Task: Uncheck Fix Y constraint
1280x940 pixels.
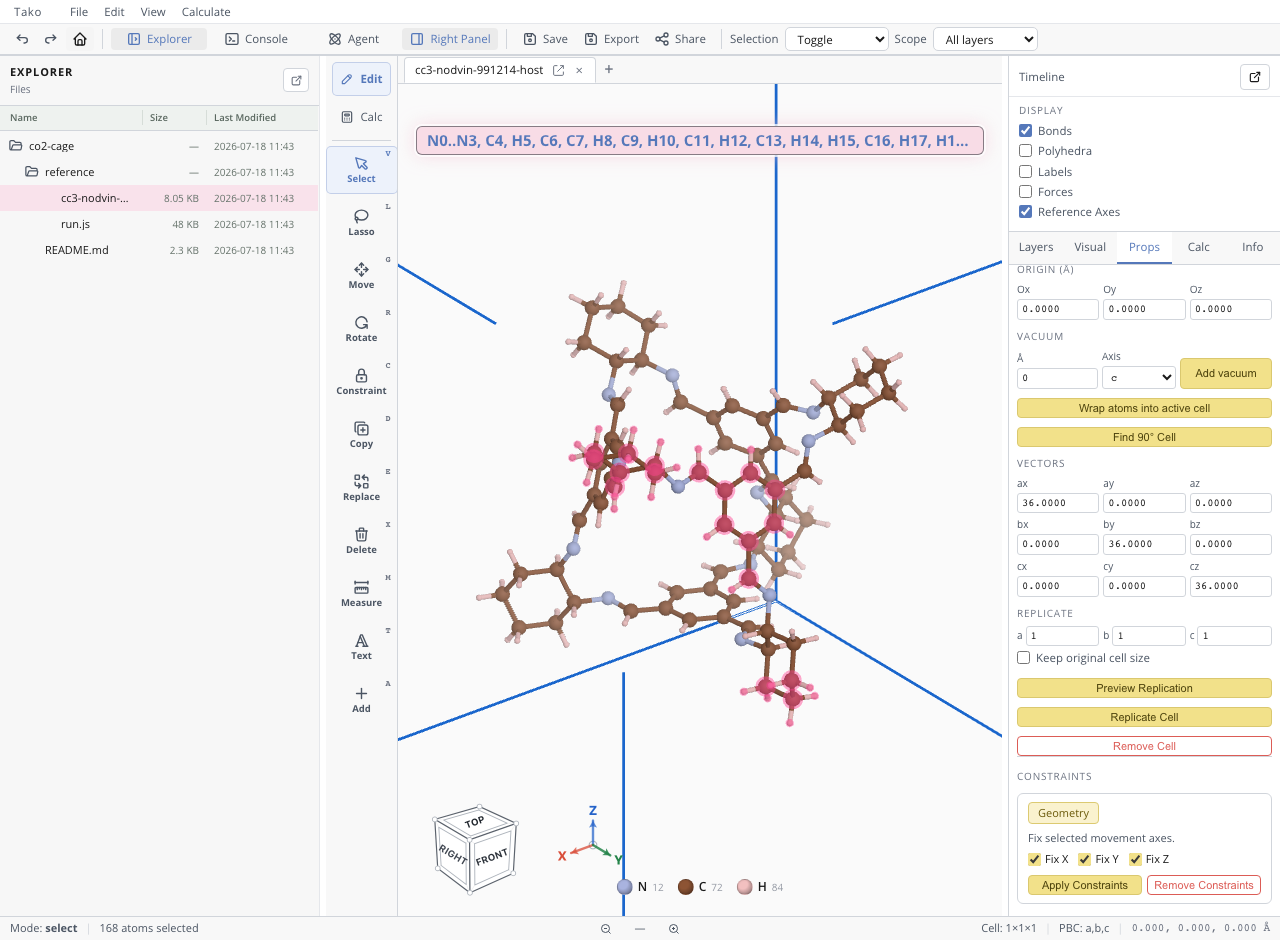Action: tap(1085, 859)
